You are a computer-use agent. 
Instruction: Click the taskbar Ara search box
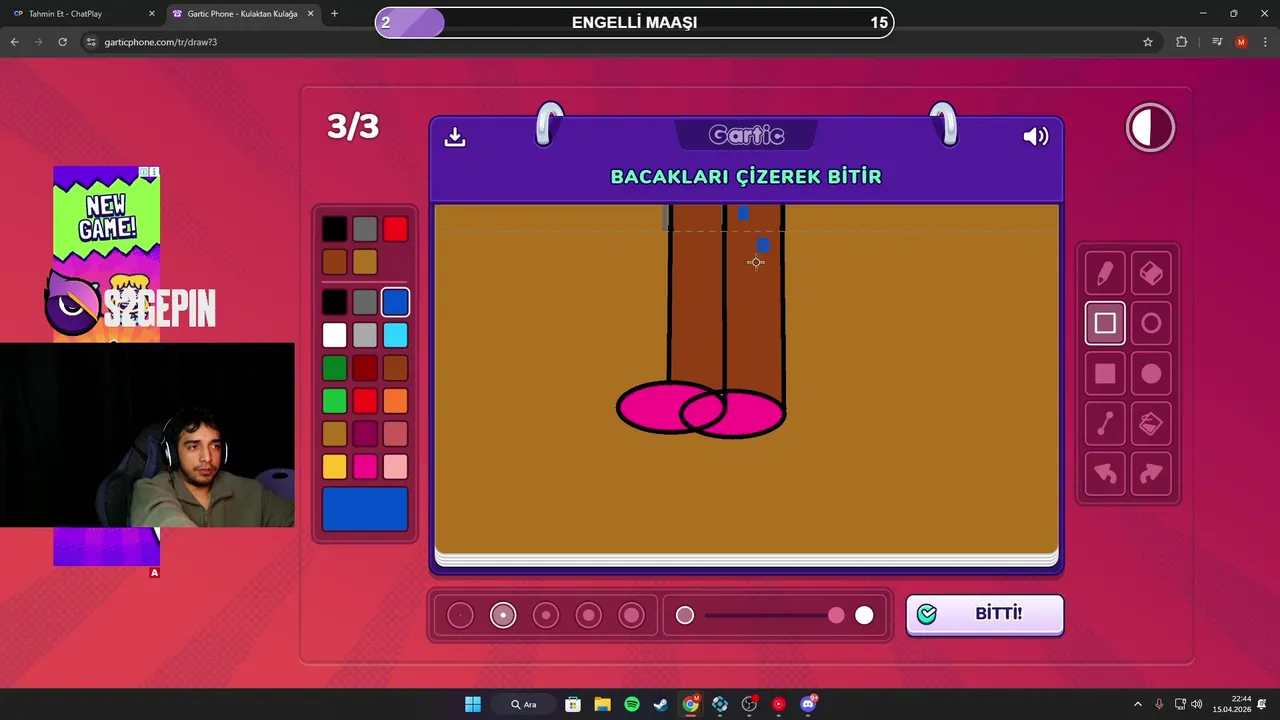tap(525, 704)
